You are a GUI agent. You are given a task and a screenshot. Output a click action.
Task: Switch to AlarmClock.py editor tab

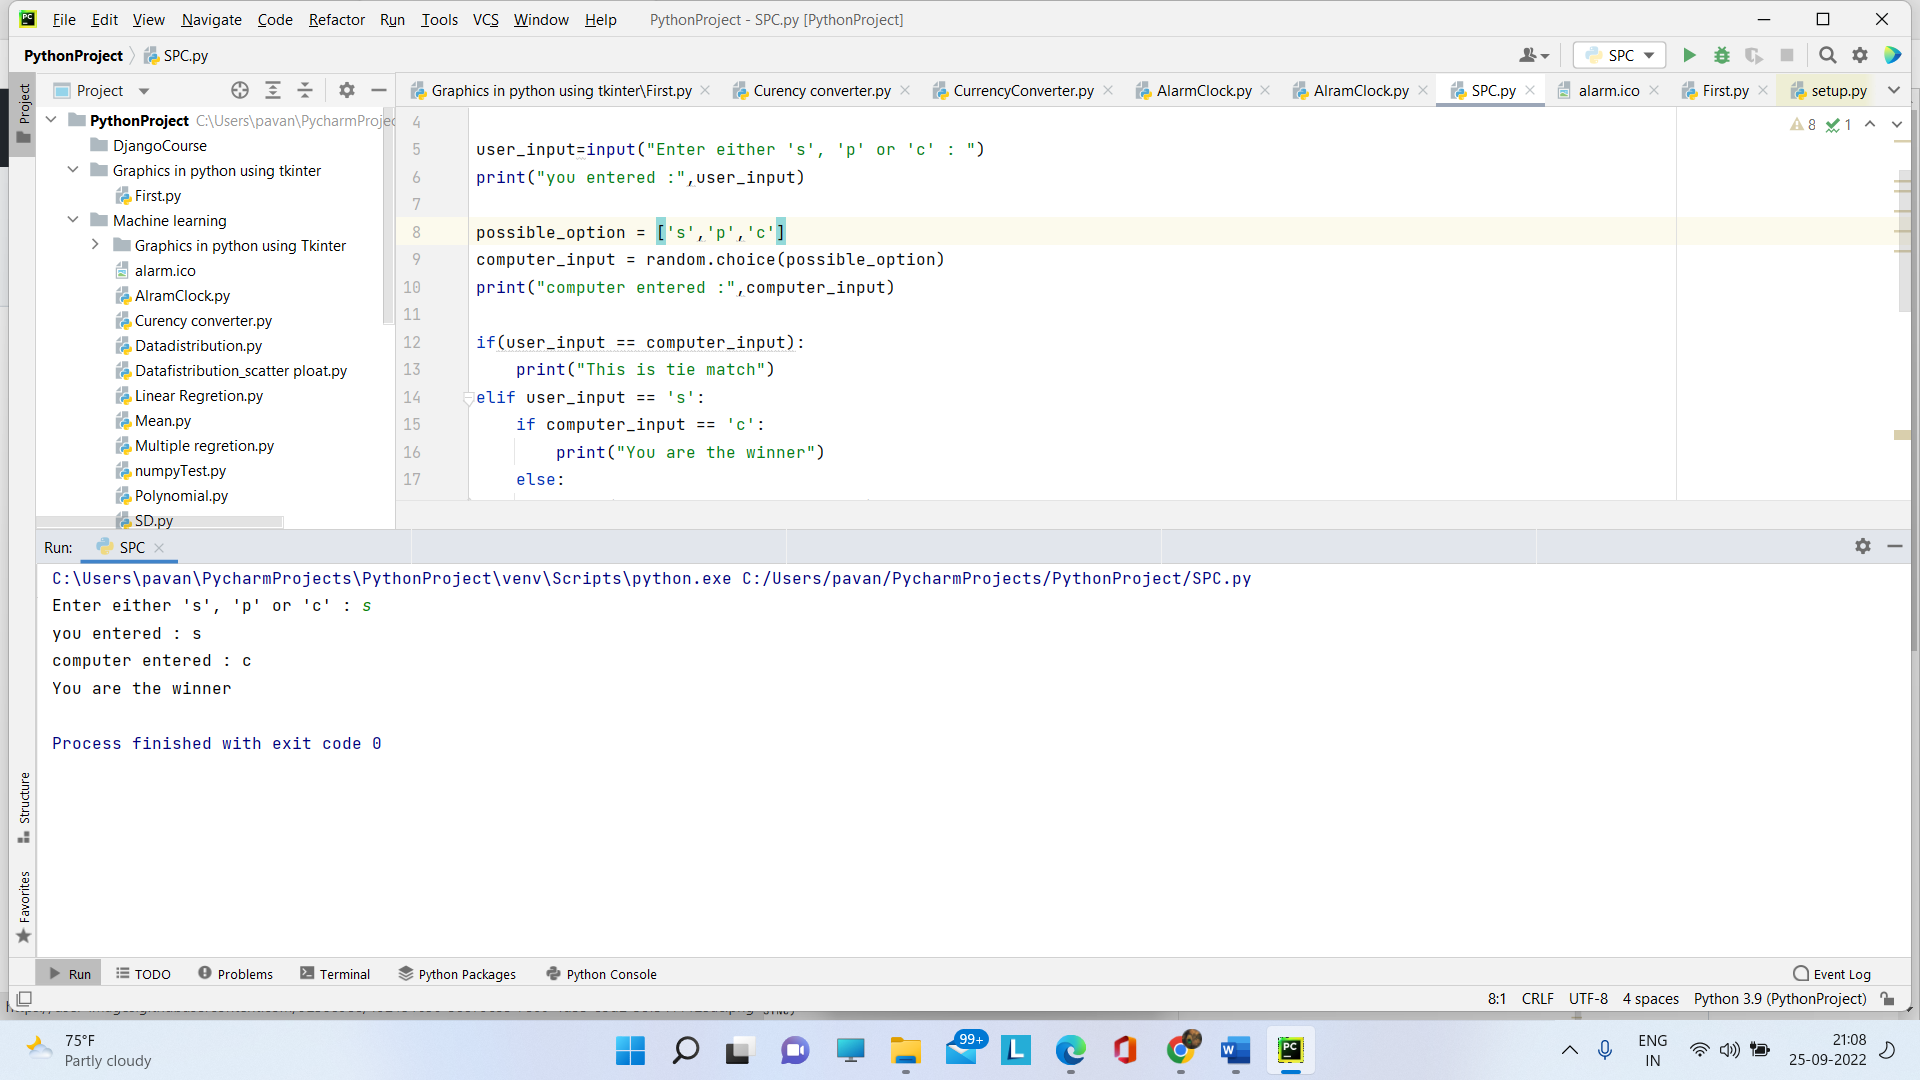tap(1203, 90)
